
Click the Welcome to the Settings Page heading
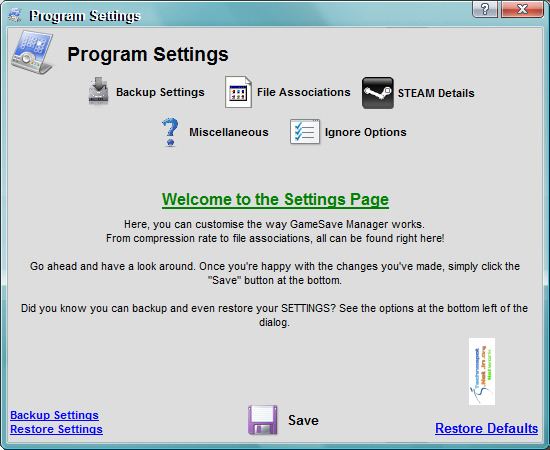[x=275, y=200]
